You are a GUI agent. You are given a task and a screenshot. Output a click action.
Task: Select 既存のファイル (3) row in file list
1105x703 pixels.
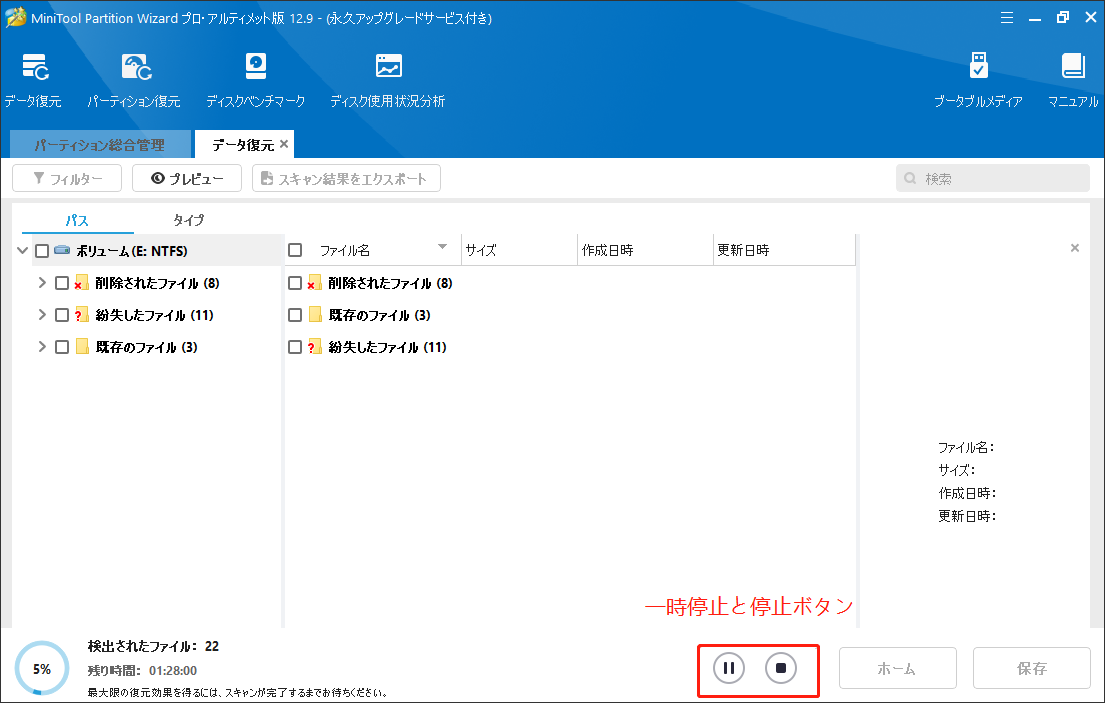click(x=380, y=315)
